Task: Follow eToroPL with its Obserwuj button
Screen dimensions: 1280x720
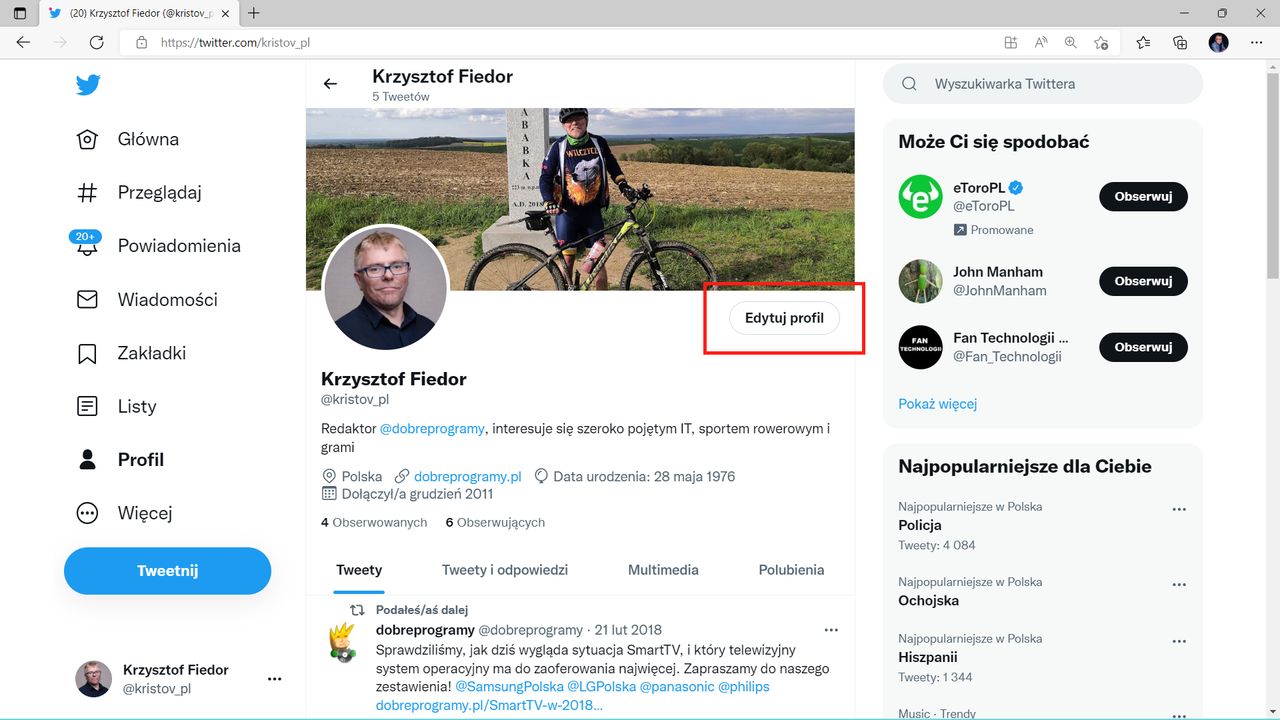Action: pyautogui.click(x=1143, y=196)
